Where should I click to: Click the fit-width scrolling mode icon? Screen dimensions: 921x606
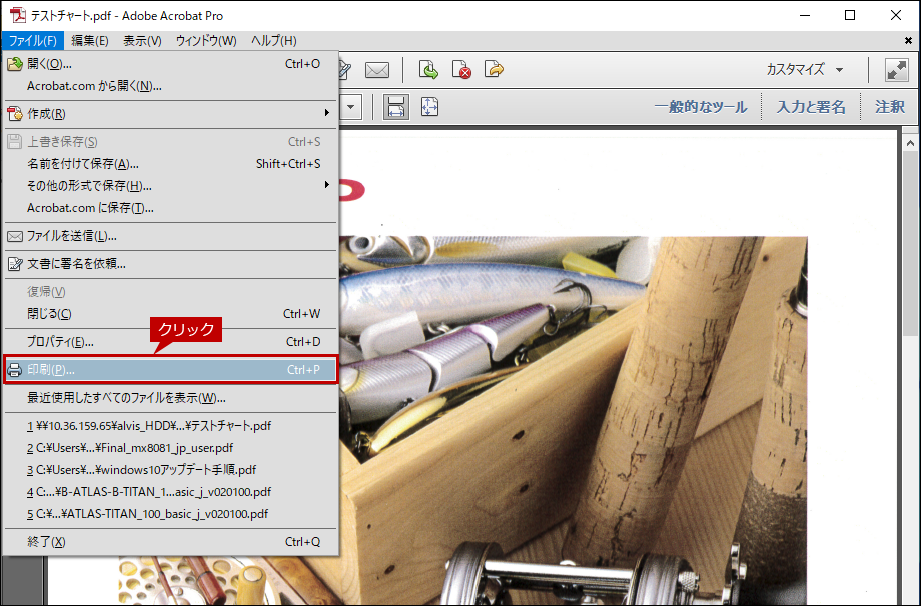click(396, 107)
